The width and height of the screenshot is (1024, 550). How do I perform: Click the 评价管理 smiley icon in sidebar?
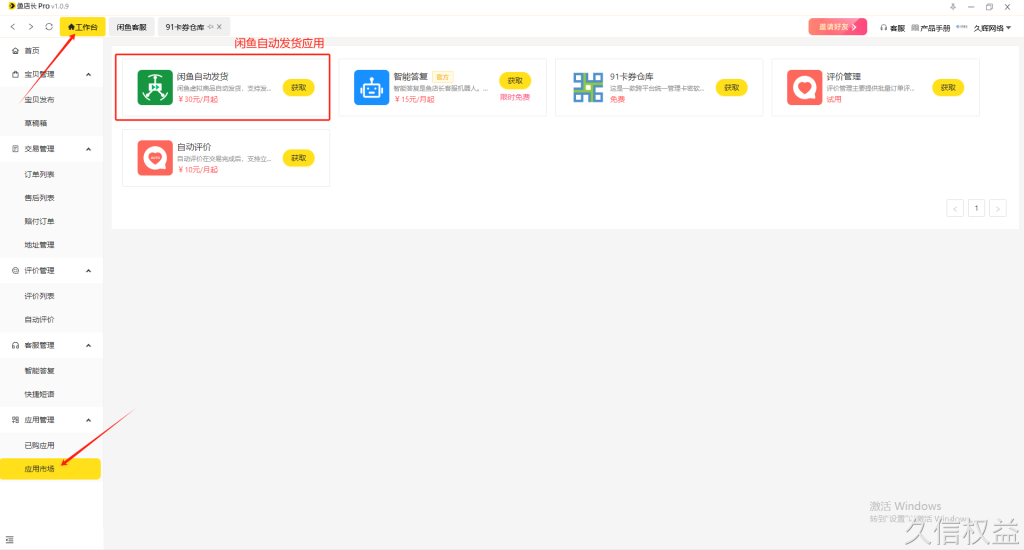[16, 270]
